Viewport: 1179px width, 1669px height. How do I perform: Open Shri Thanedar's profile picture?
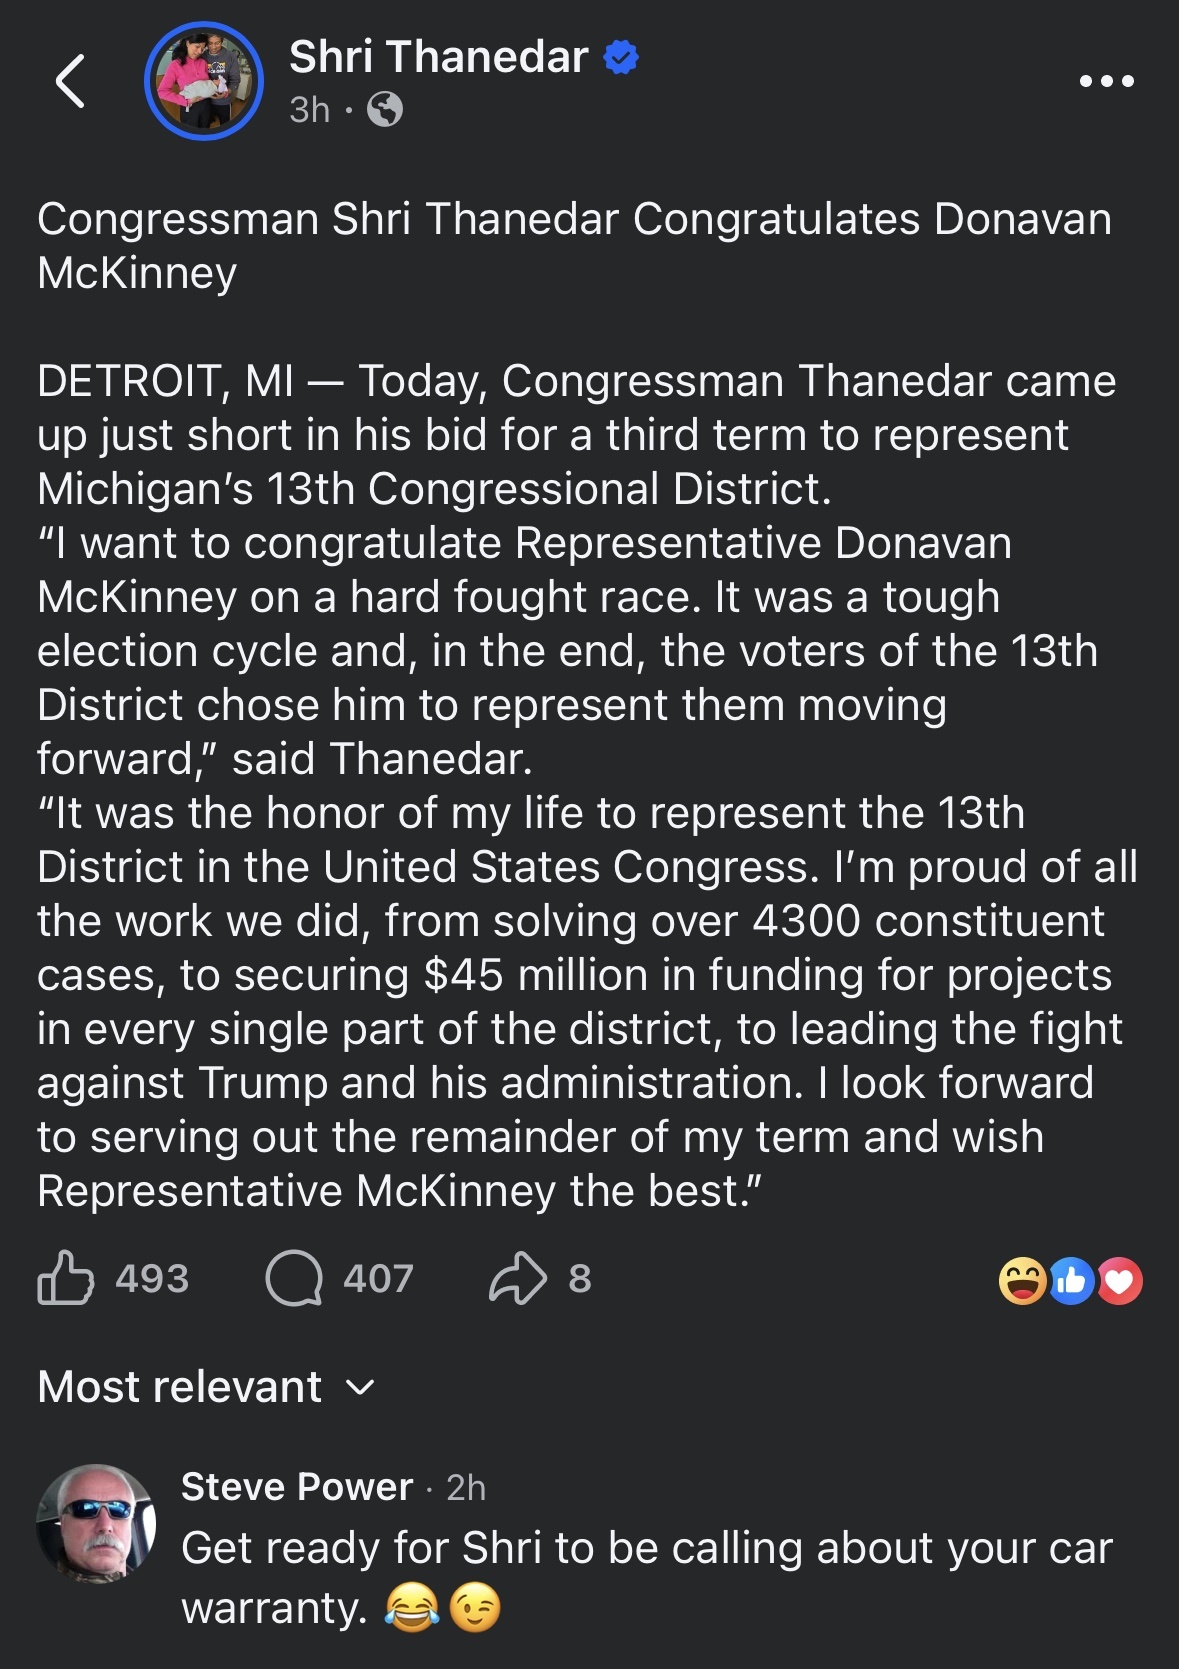tap(204, 81)
